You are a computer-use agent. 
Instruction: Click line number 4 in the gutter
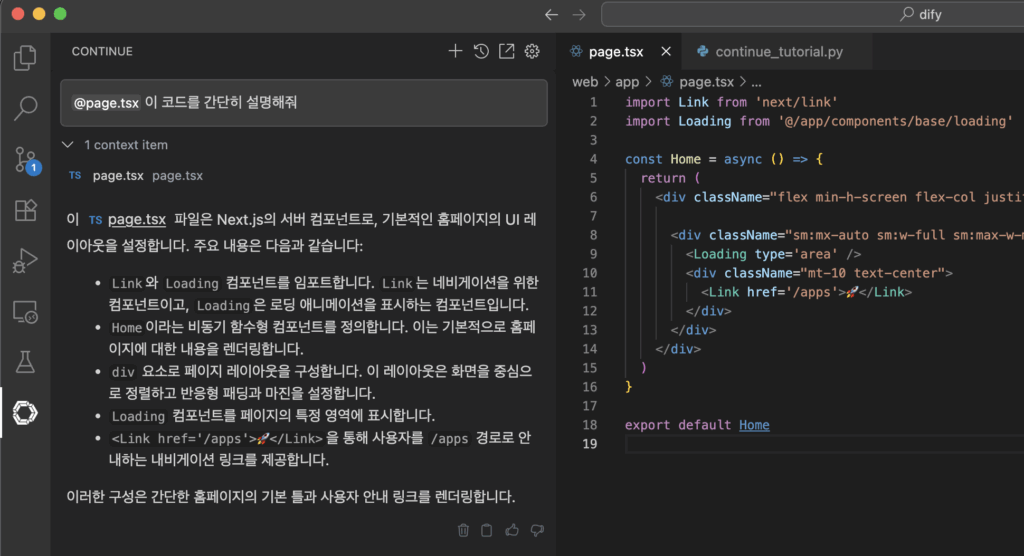pyautogui.click(x=593, y=159)
